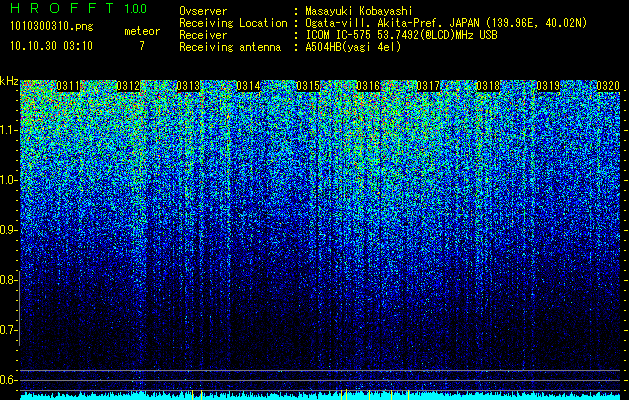Click the 1.1 kHz axis tick label
Screen dimensions: 629x400
[7, 130]
